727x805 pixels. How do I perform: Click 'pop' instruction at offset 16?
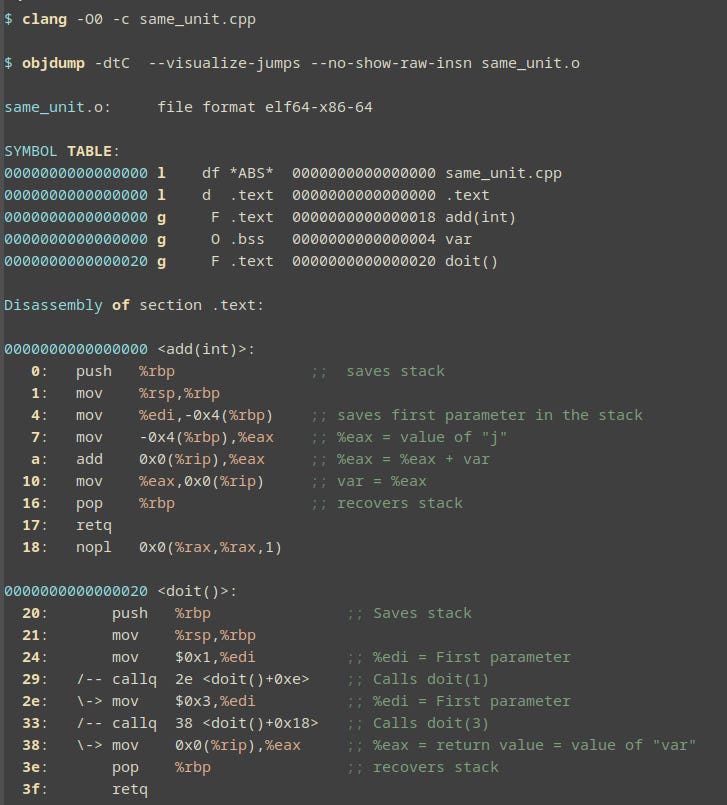tap(89, 504)
